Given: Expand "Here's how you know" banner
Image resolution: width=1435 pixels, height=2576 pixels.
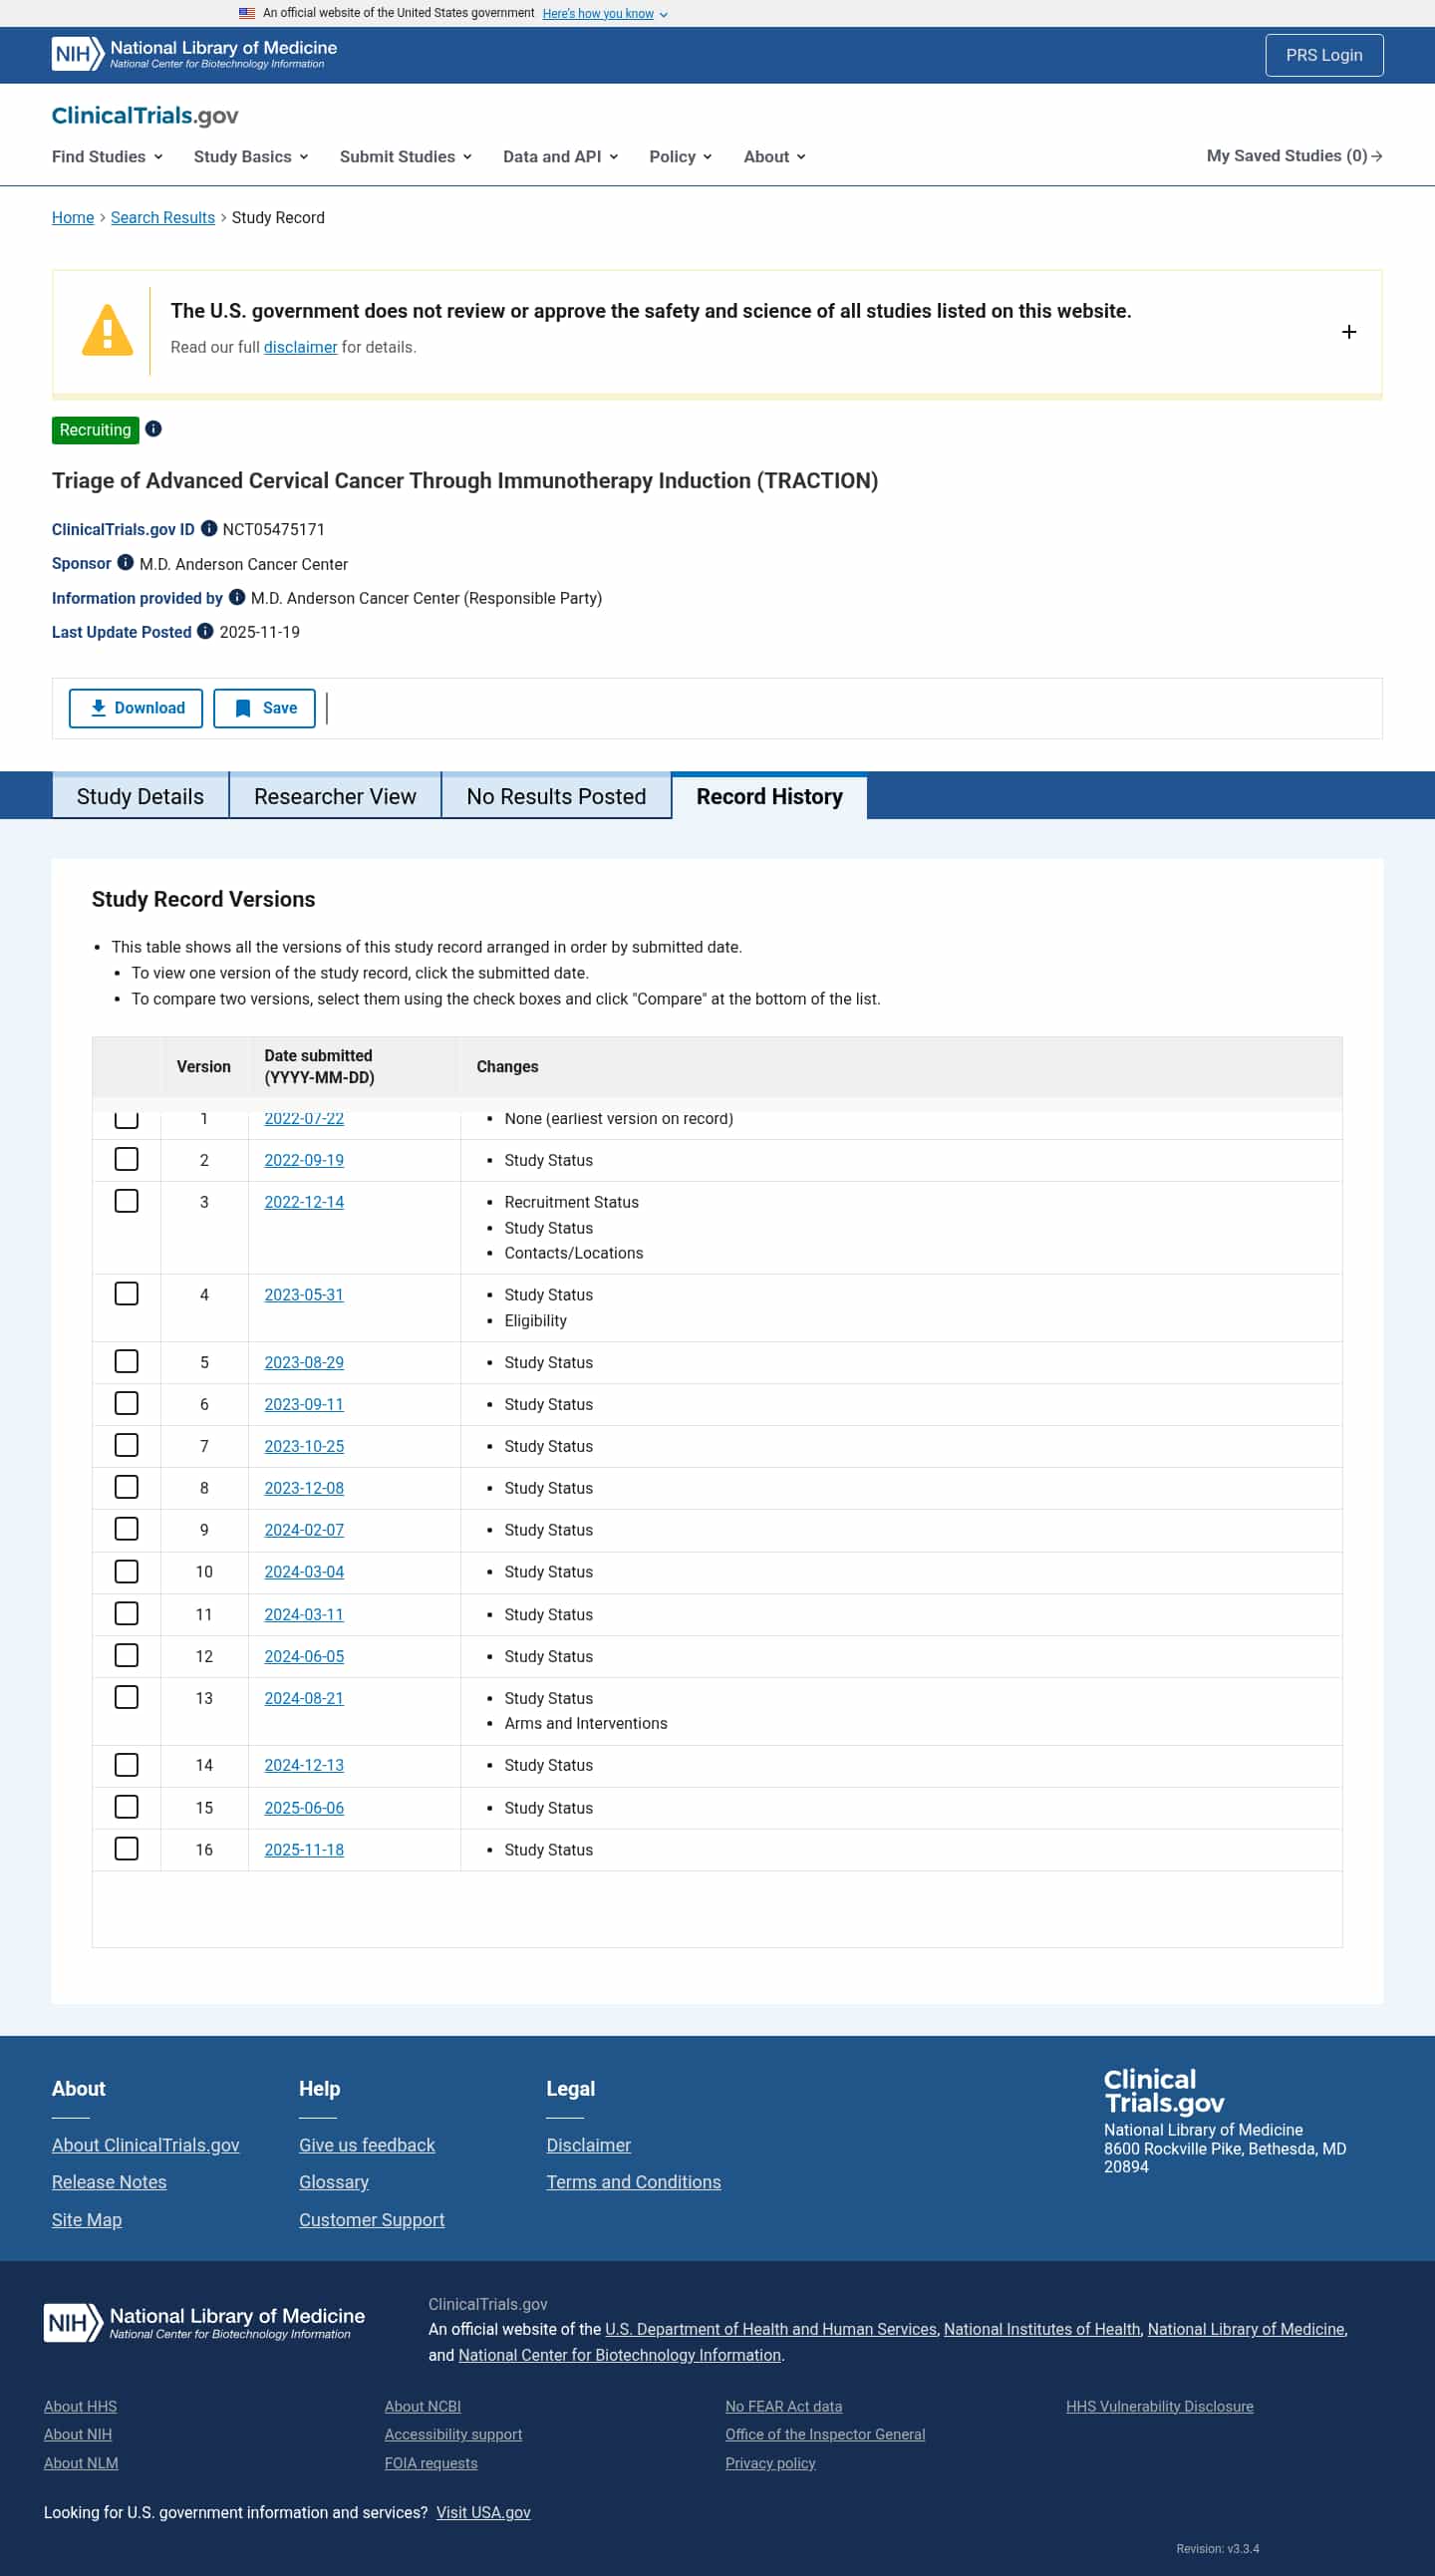Looking at the screenshot, I should pos(604,14).
